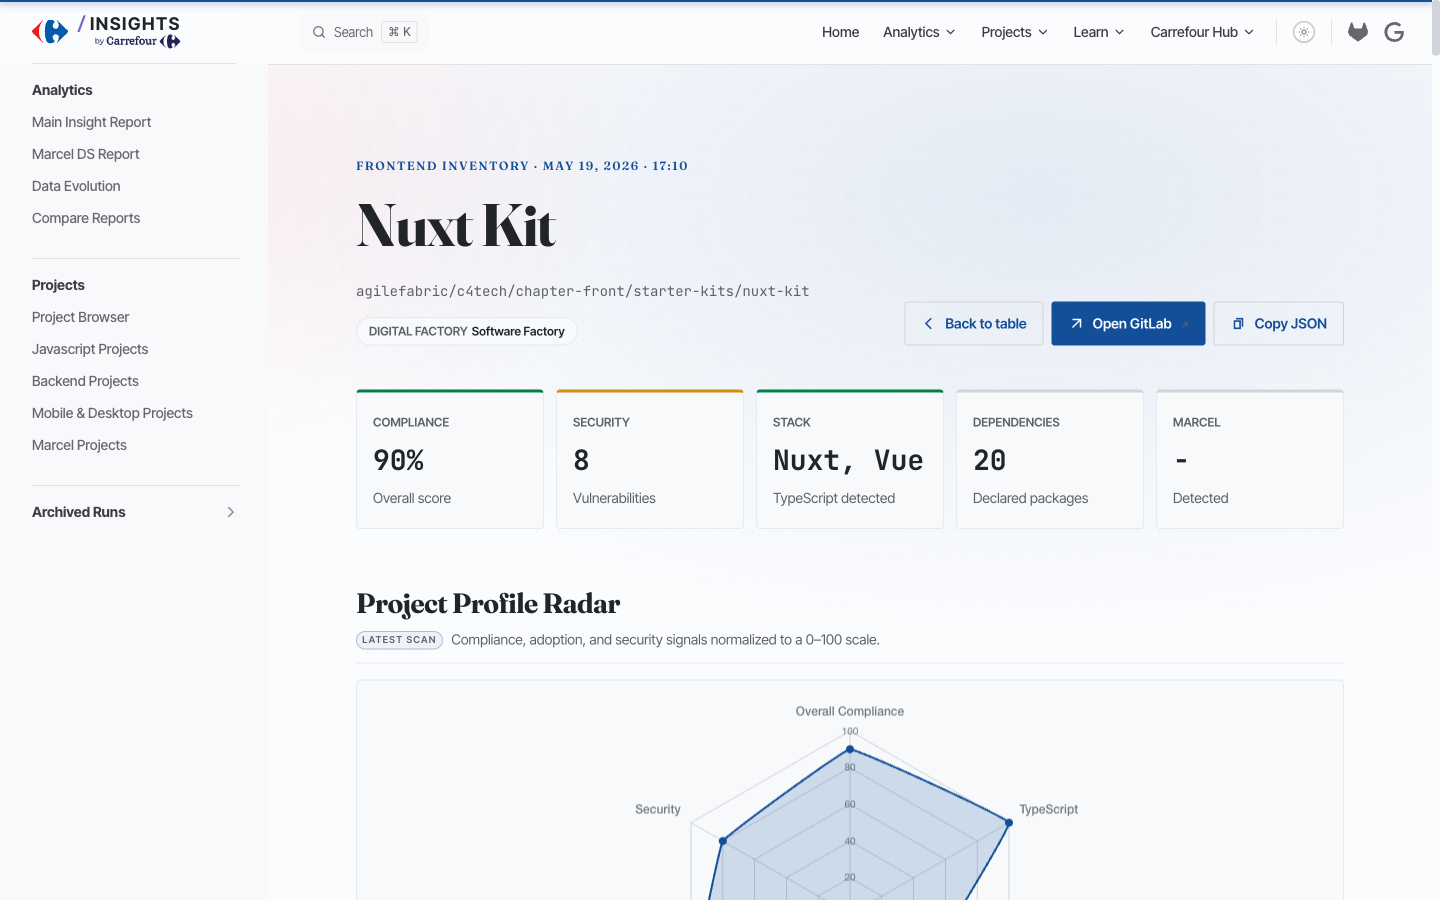1440x900 pixels.
Task: Click the Copy JSON clipboard icon
Action: click(1238, 324)
